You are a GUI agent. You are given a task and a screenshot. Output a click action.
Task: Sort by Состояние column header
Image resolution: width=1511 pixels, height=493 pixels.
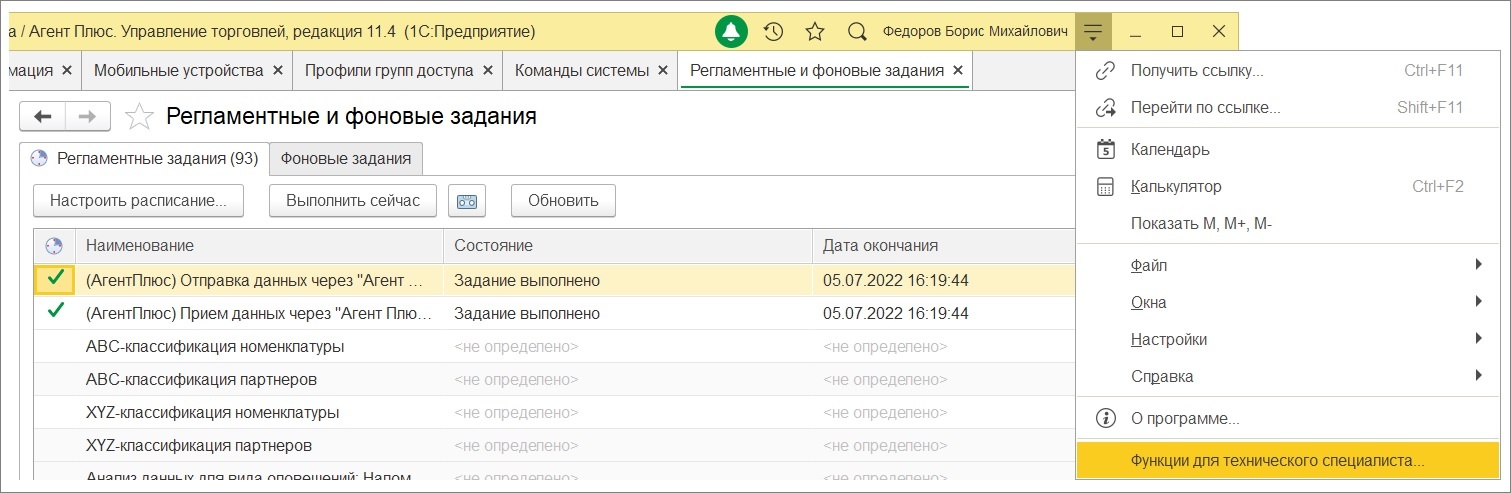[x=628, y=245]
